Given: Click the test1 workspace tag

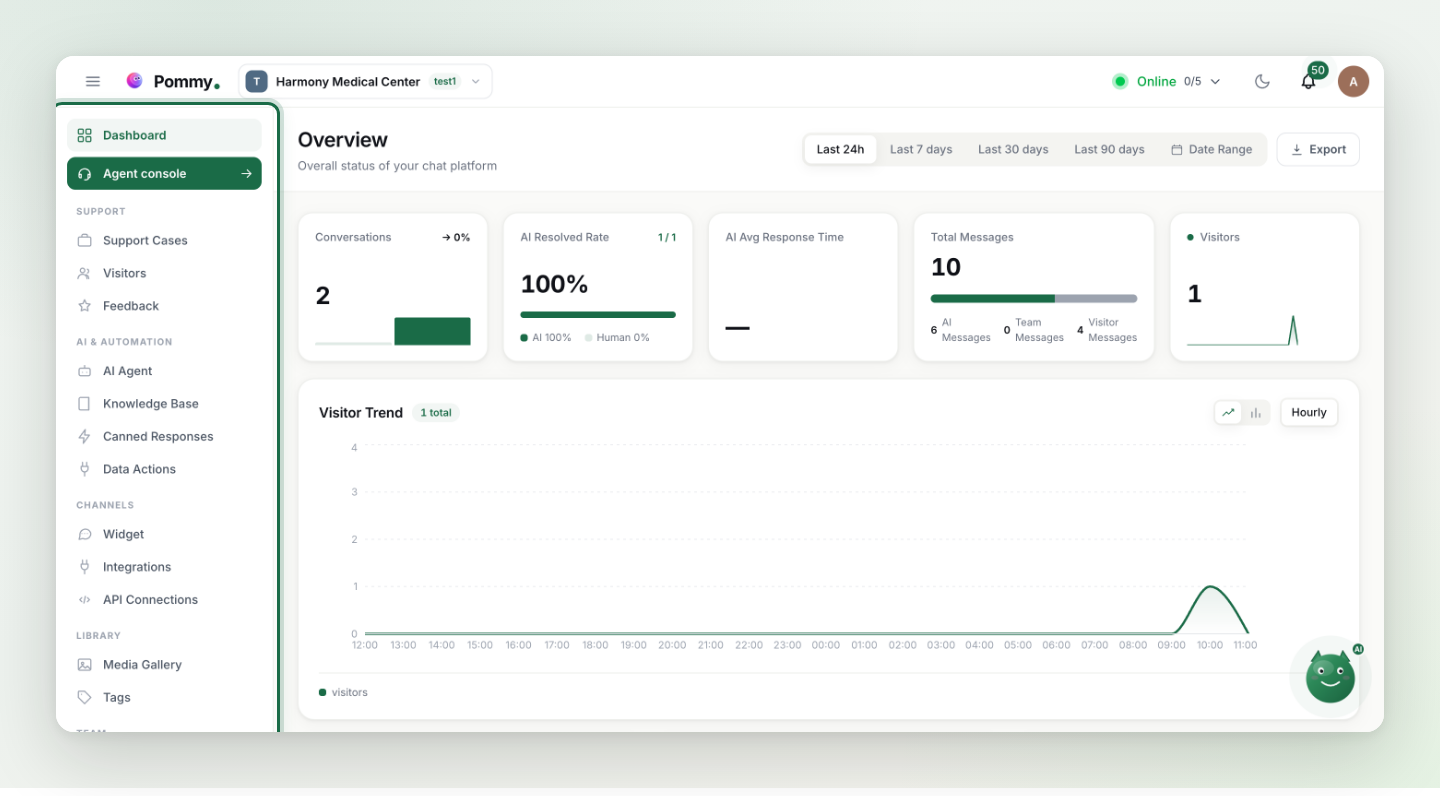Looking at the screenshot, I should (x=445, y=82).
